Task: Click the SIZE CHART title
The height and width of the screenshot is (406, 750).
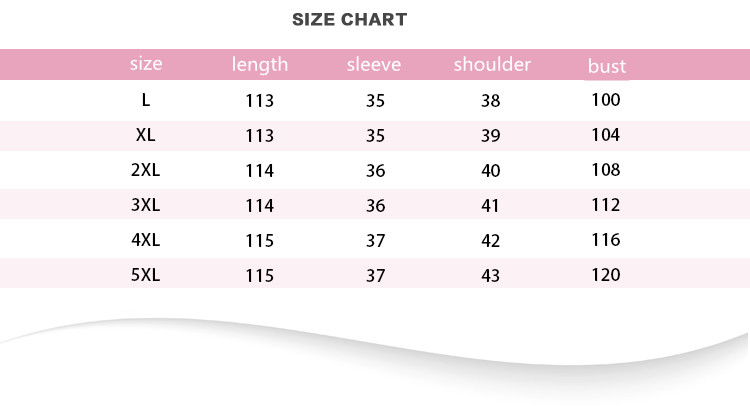Action: [349, 20]
